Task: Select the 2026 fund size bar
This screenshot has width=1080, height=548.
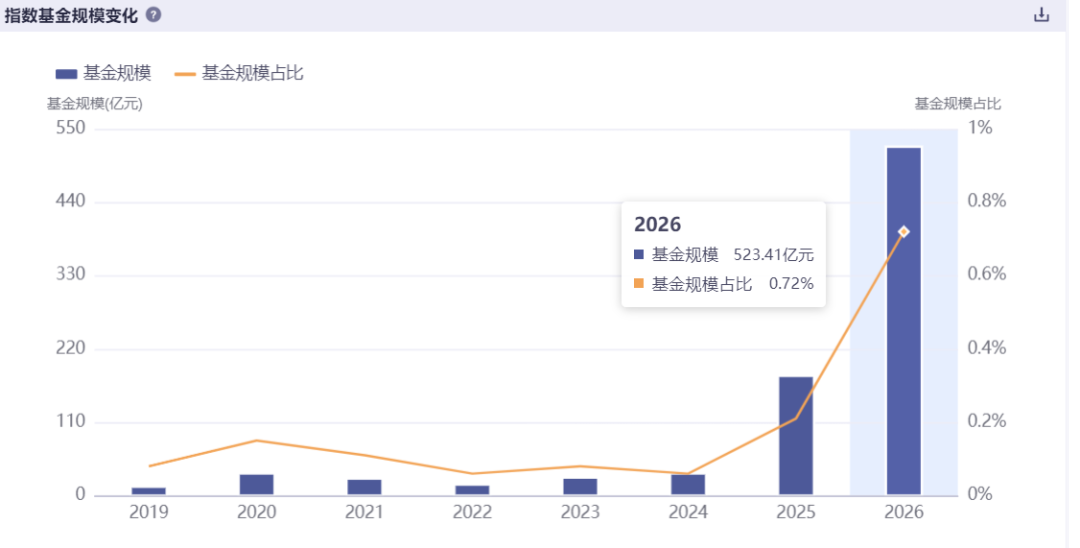Action: pos(904,321)
